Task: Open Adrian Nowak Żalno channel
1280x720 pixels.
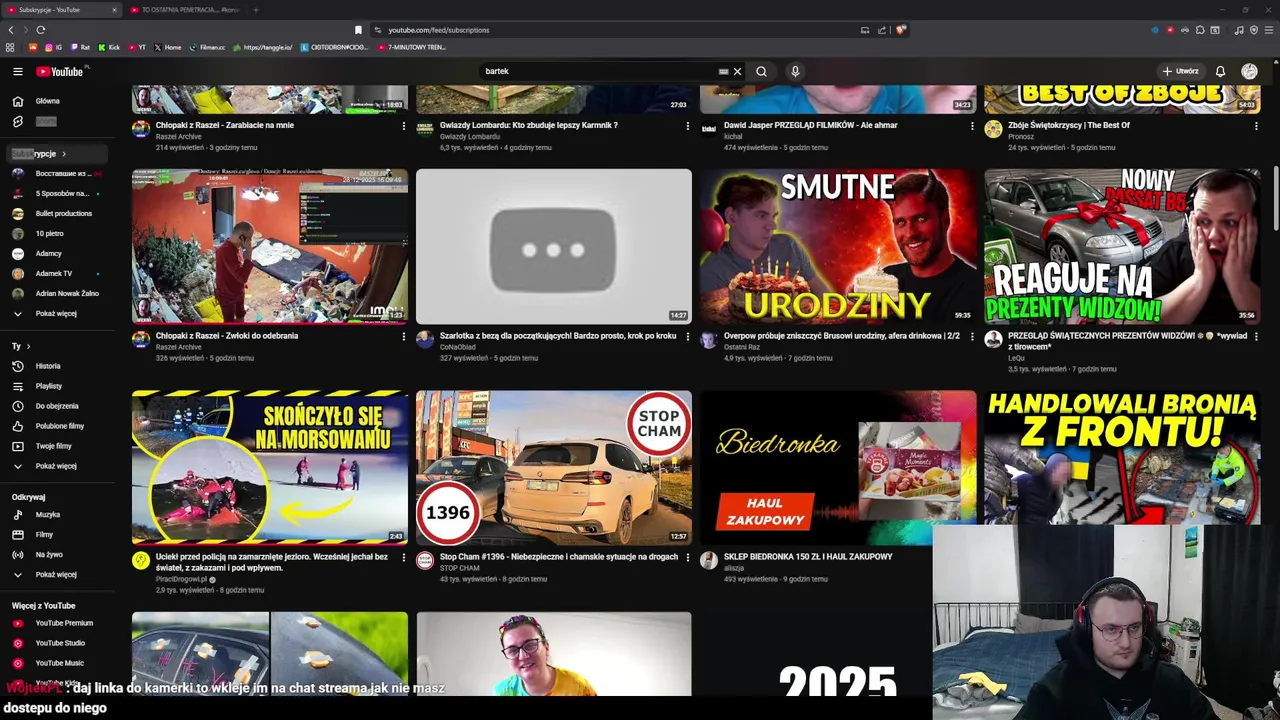Action: (x=58, y=293)
